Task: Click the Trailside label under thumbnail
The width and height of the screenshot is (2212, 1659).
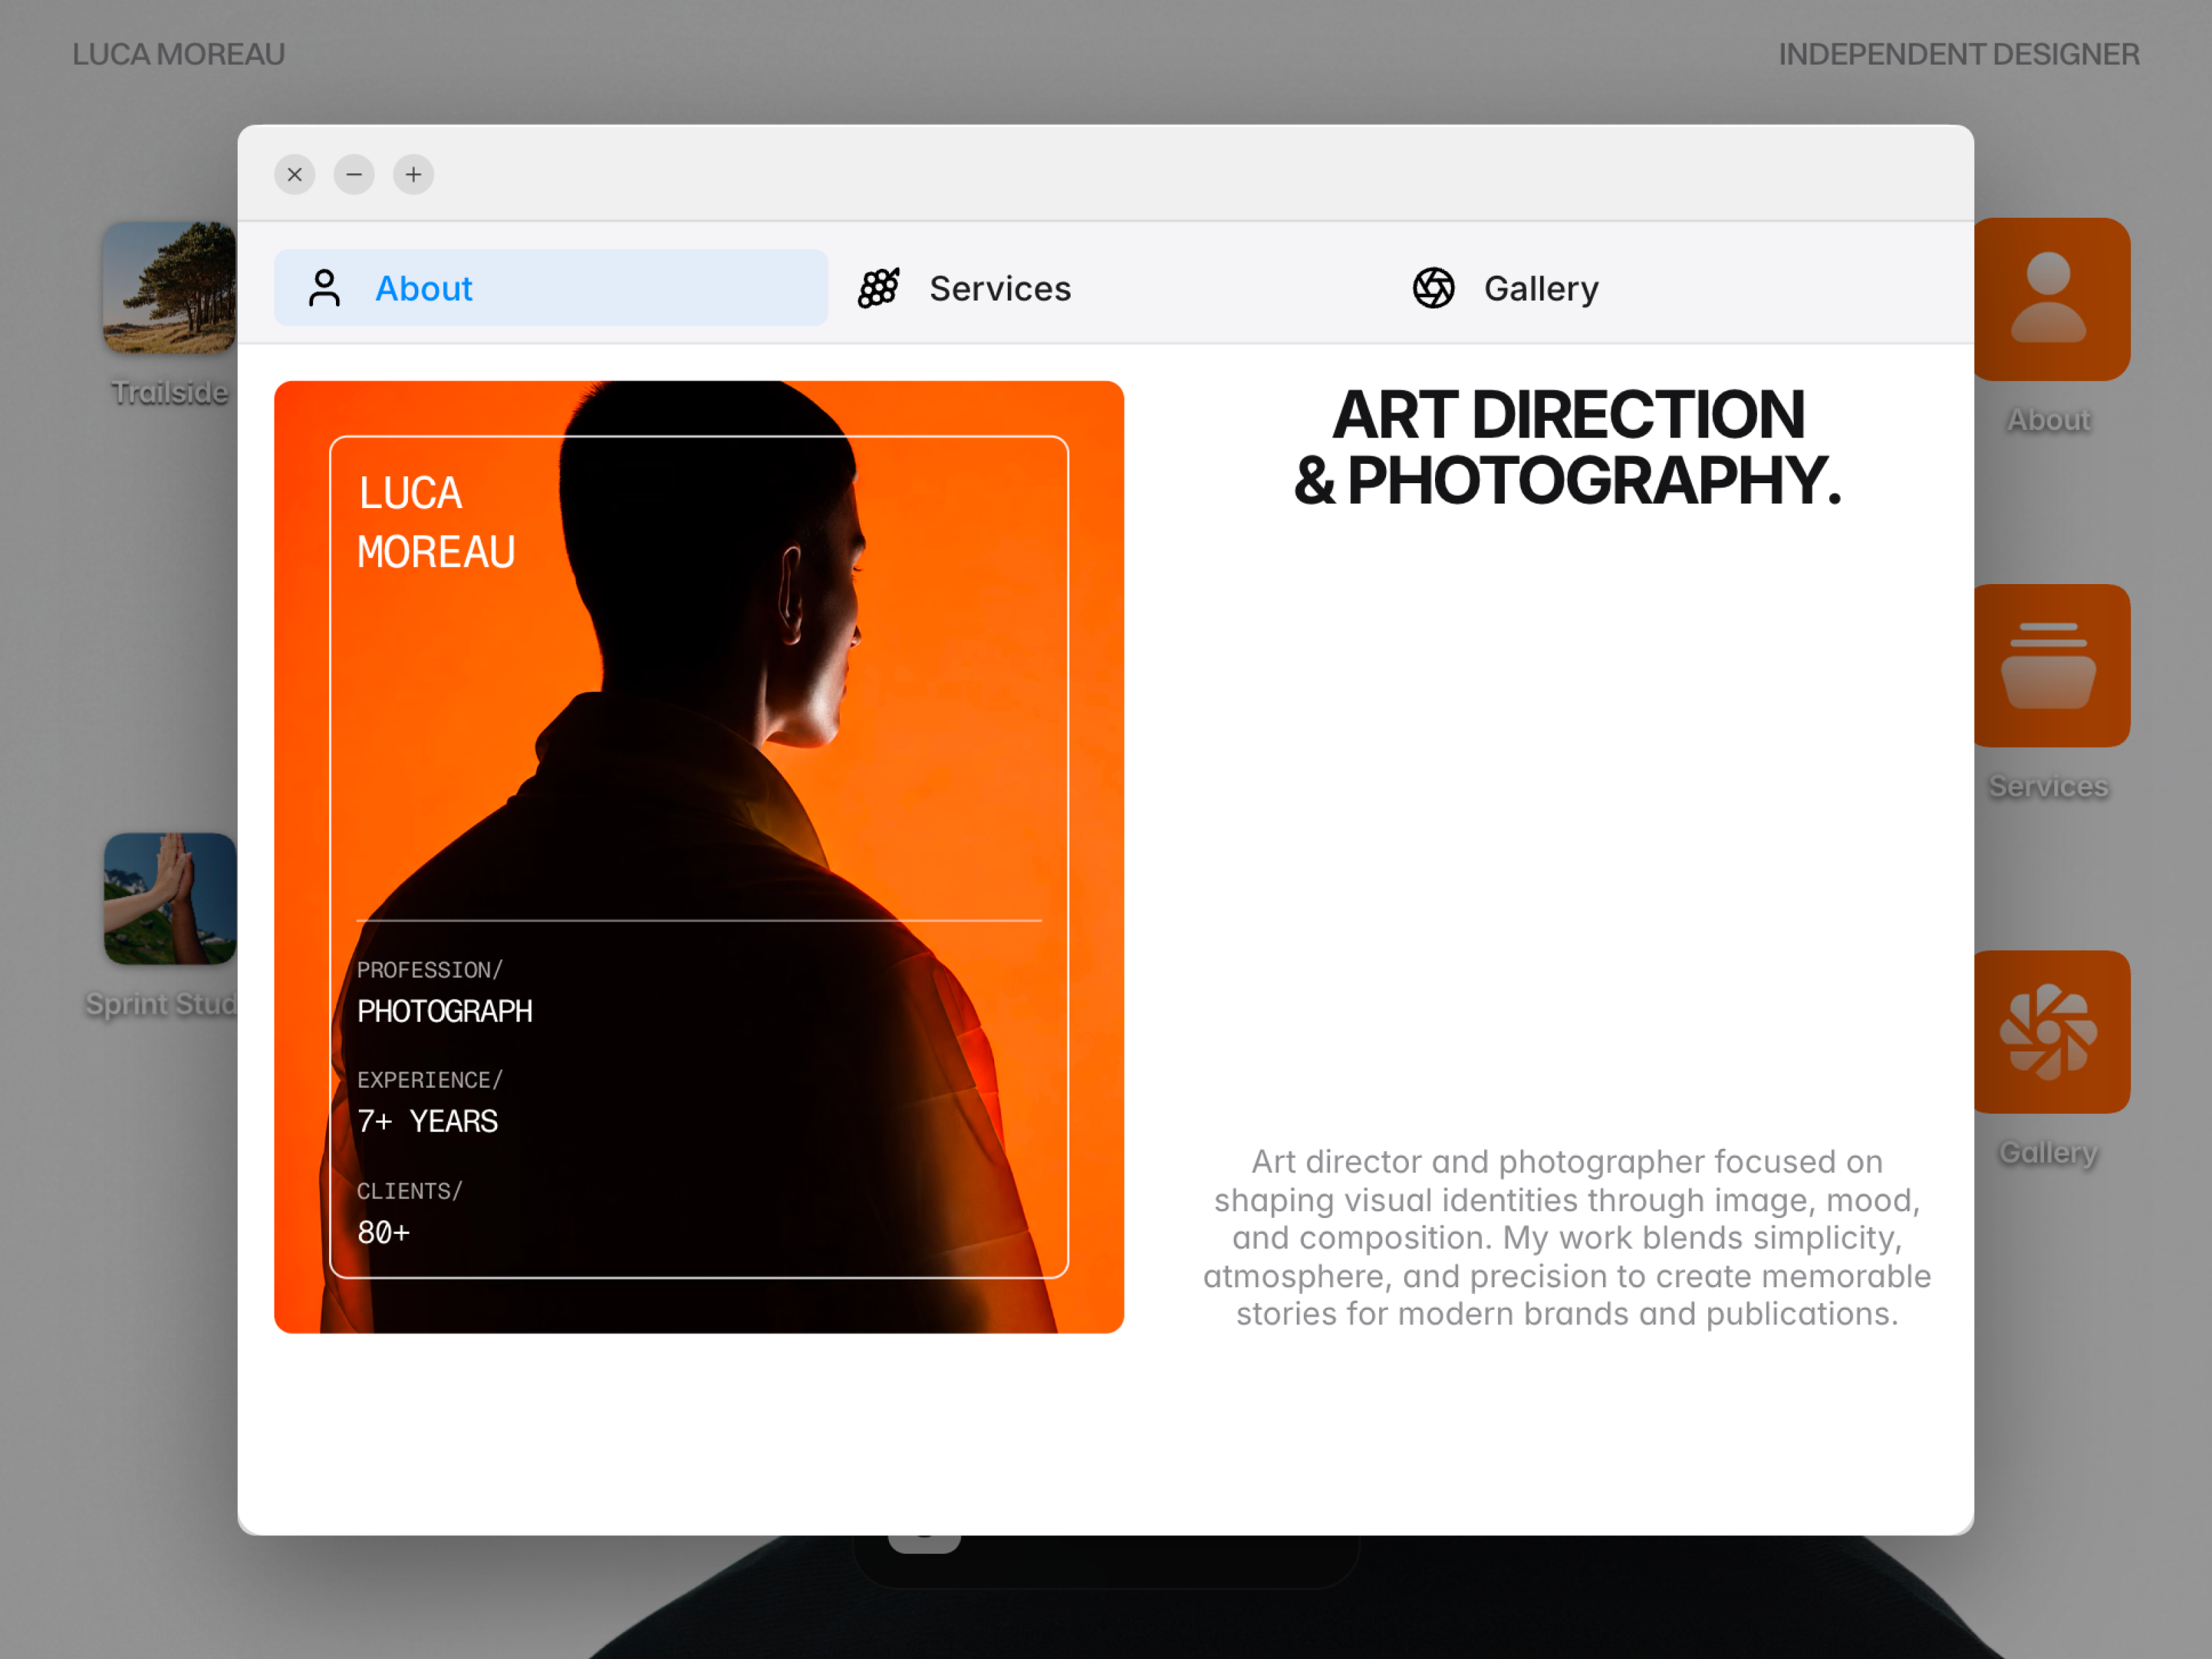Action: point(170,392)
